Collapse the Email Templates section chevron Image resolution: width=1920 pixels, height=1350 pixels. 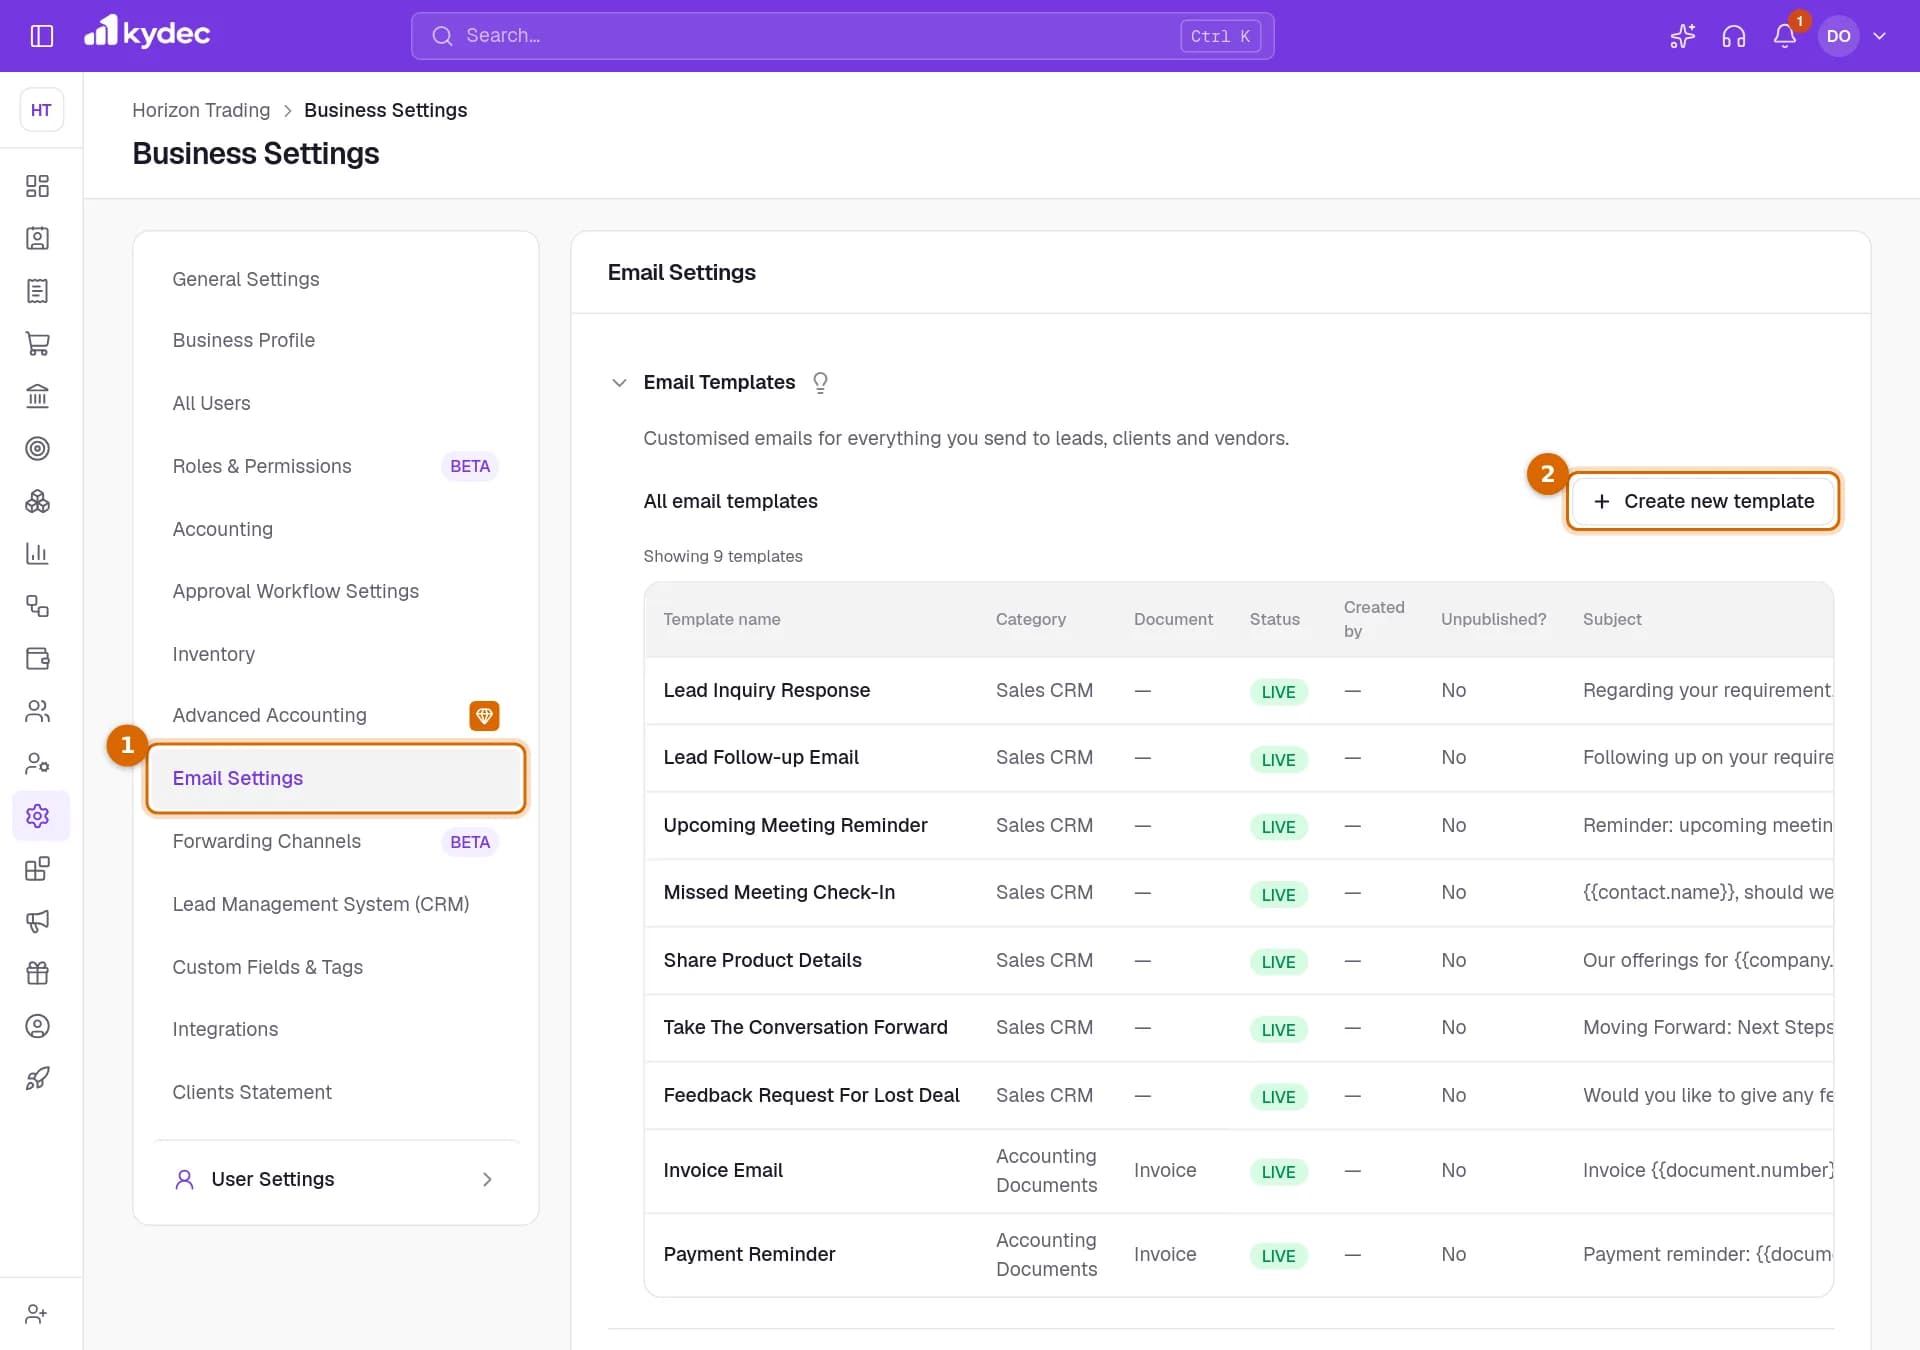tap(619, 383)
